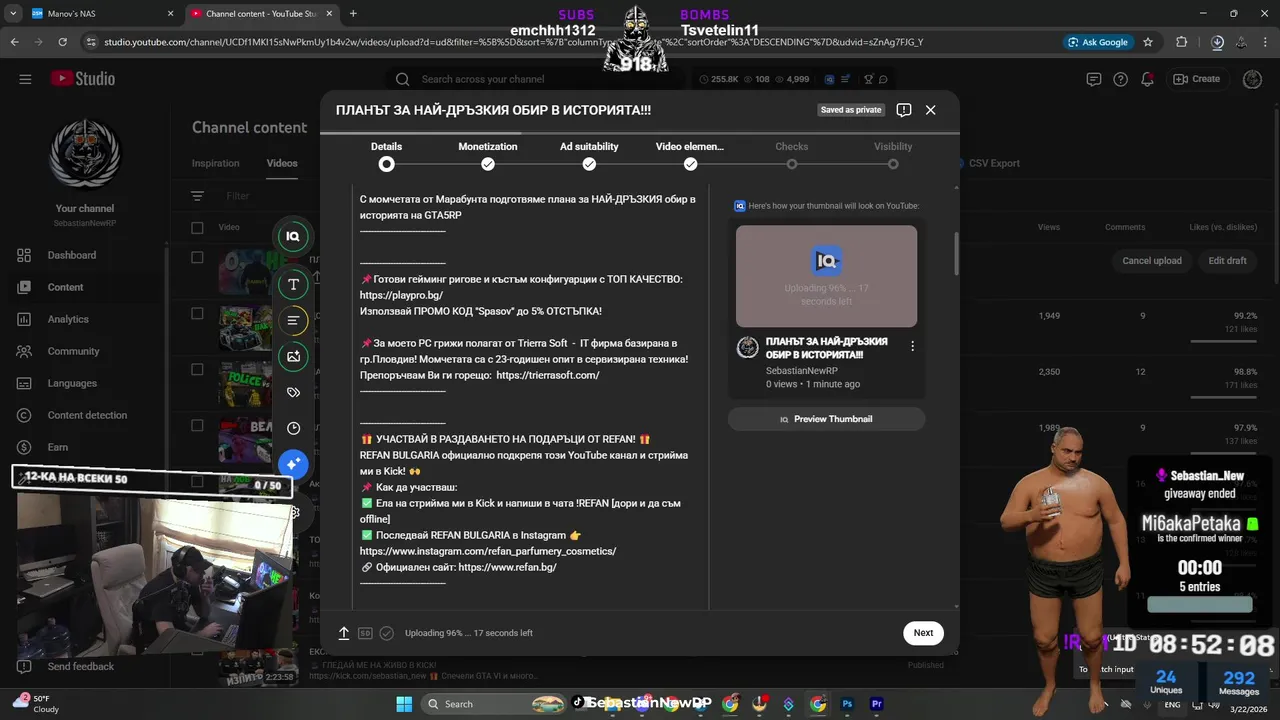Viewport: 1280px width, 720px height.
Task: Open the Windows Start menu
Action: click(404, 704)
